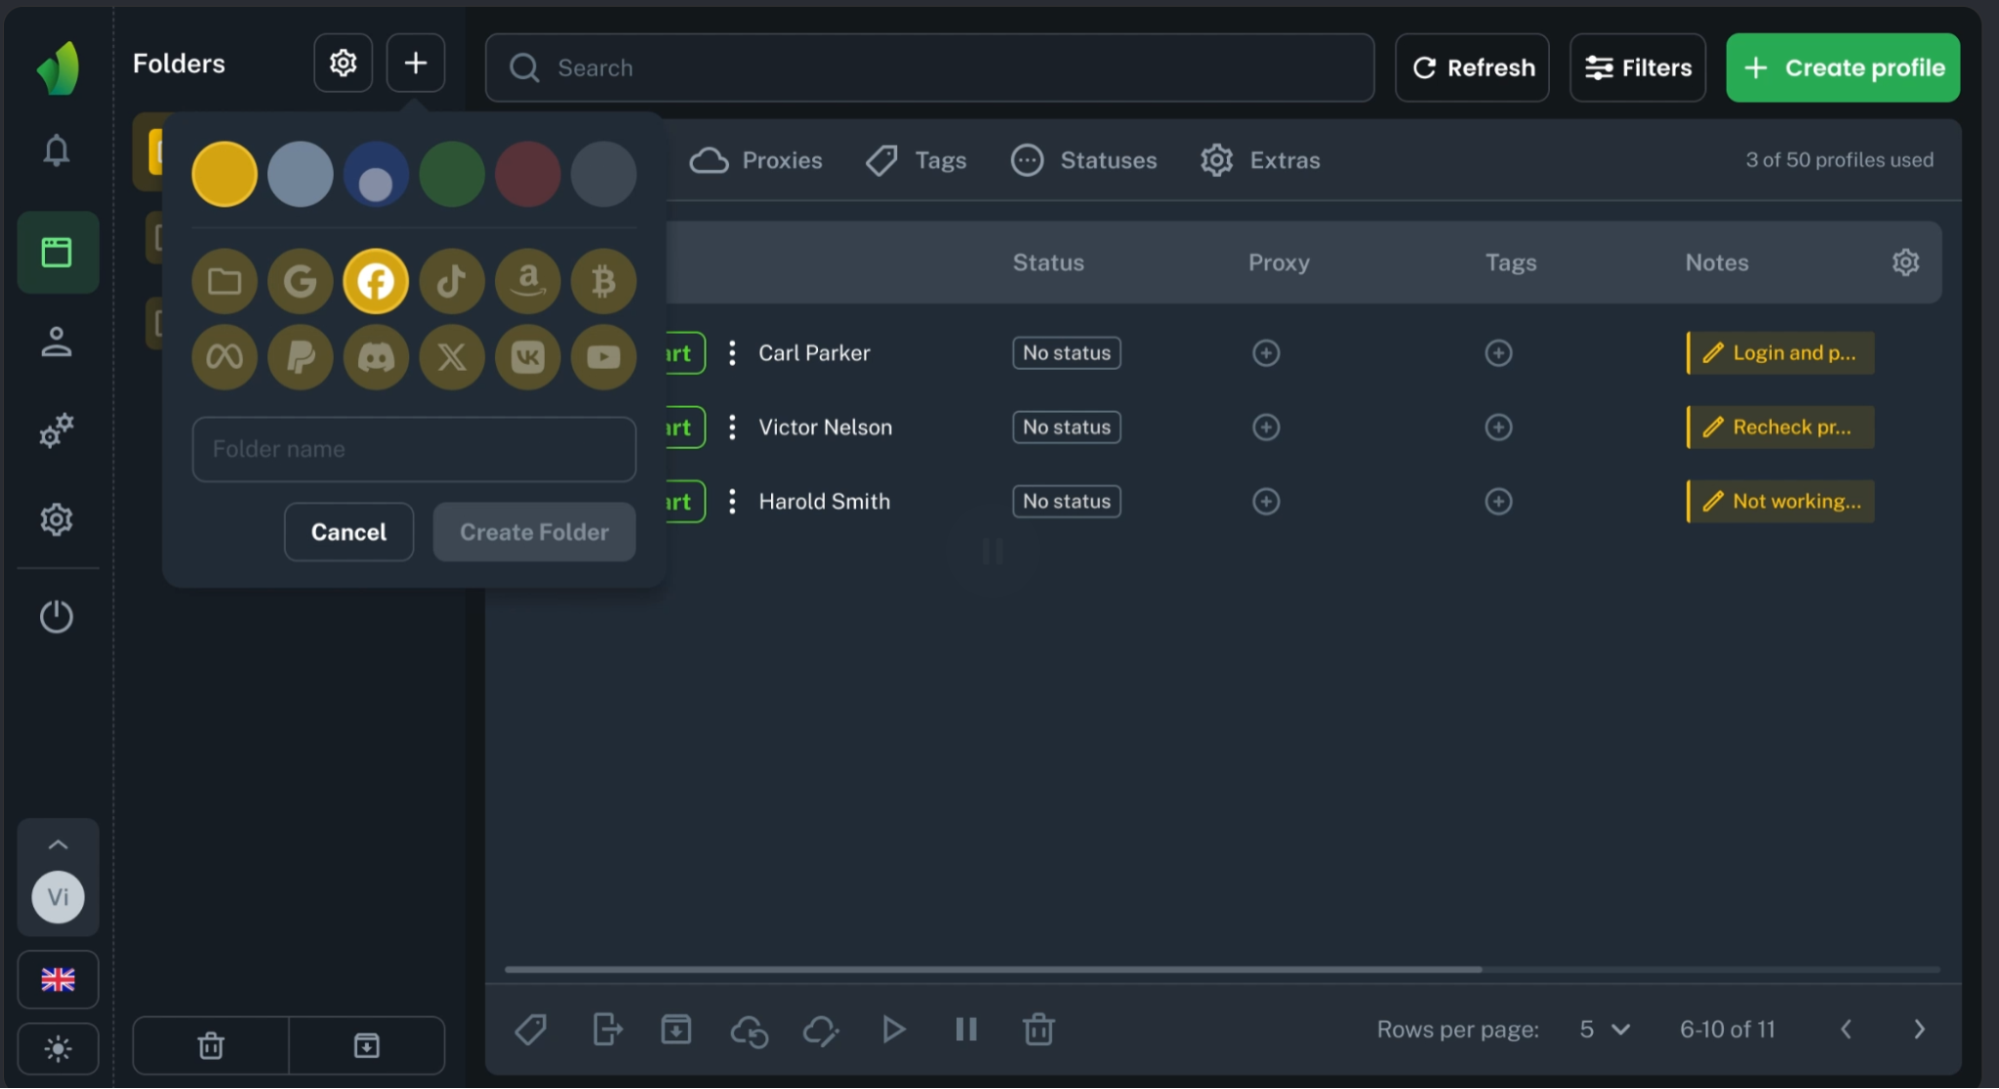Click the Create Folder button
1999x1089 pixels.
click(534, 532)
